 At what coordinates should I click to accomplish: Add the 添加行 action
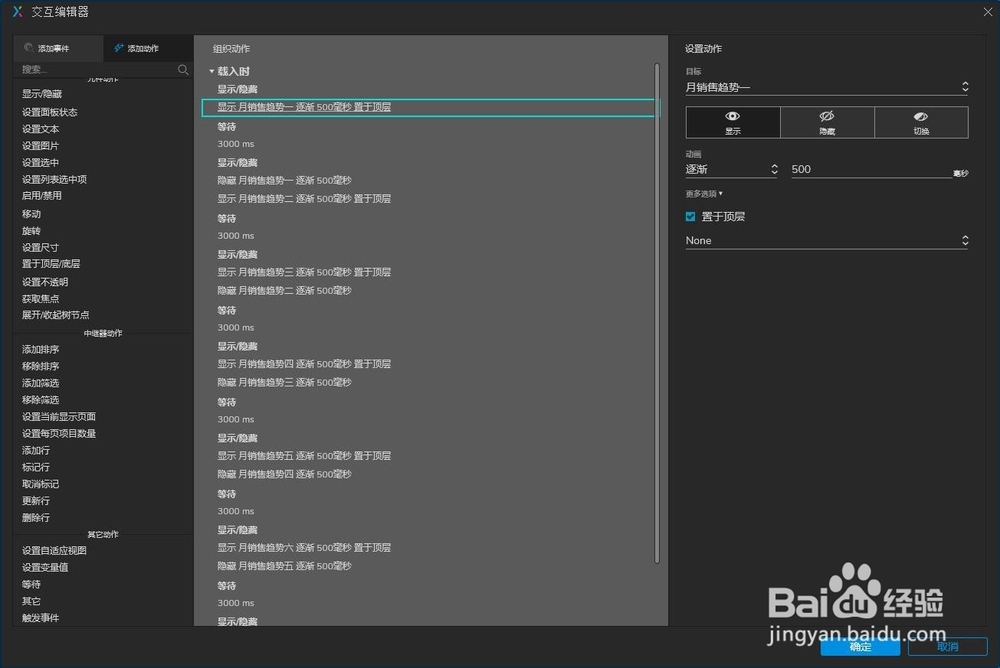pyautogui.click(x=36, y=450)
